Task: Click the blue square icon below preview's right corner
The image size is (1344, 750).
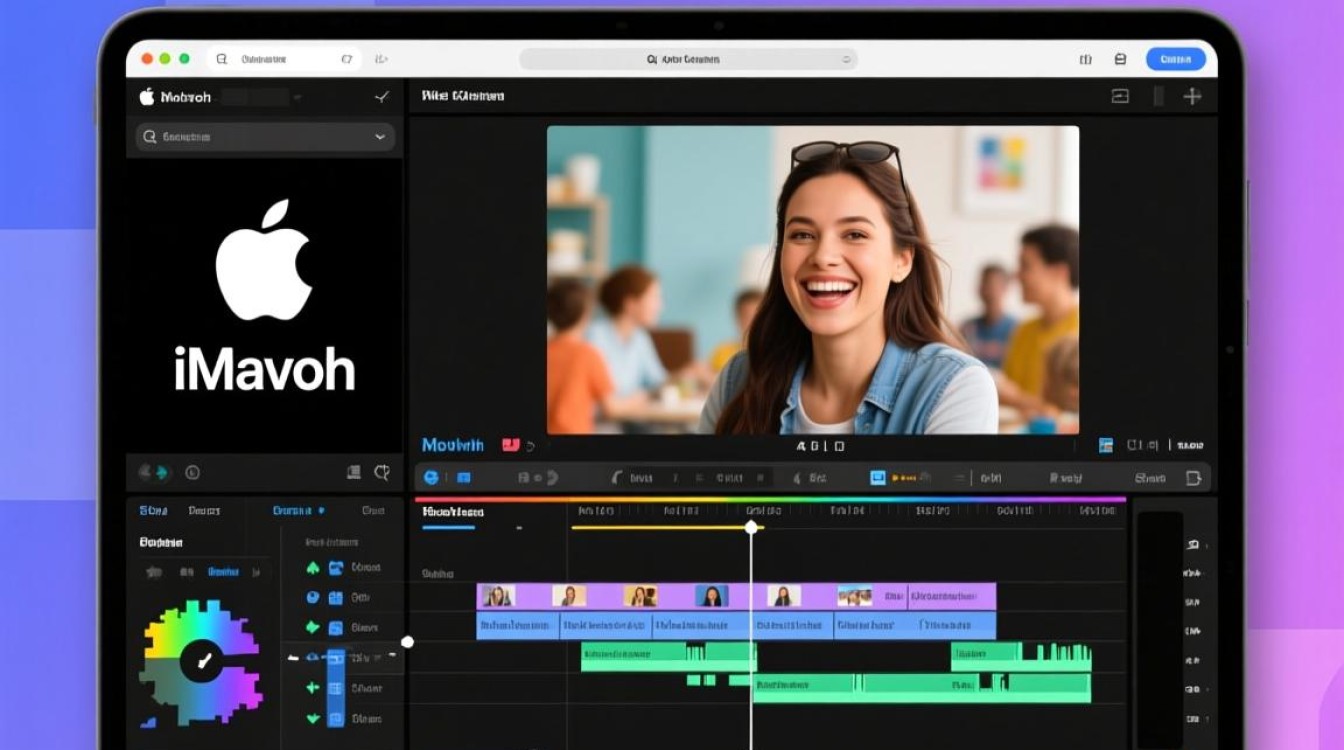Action: (x=1106, y=445)
